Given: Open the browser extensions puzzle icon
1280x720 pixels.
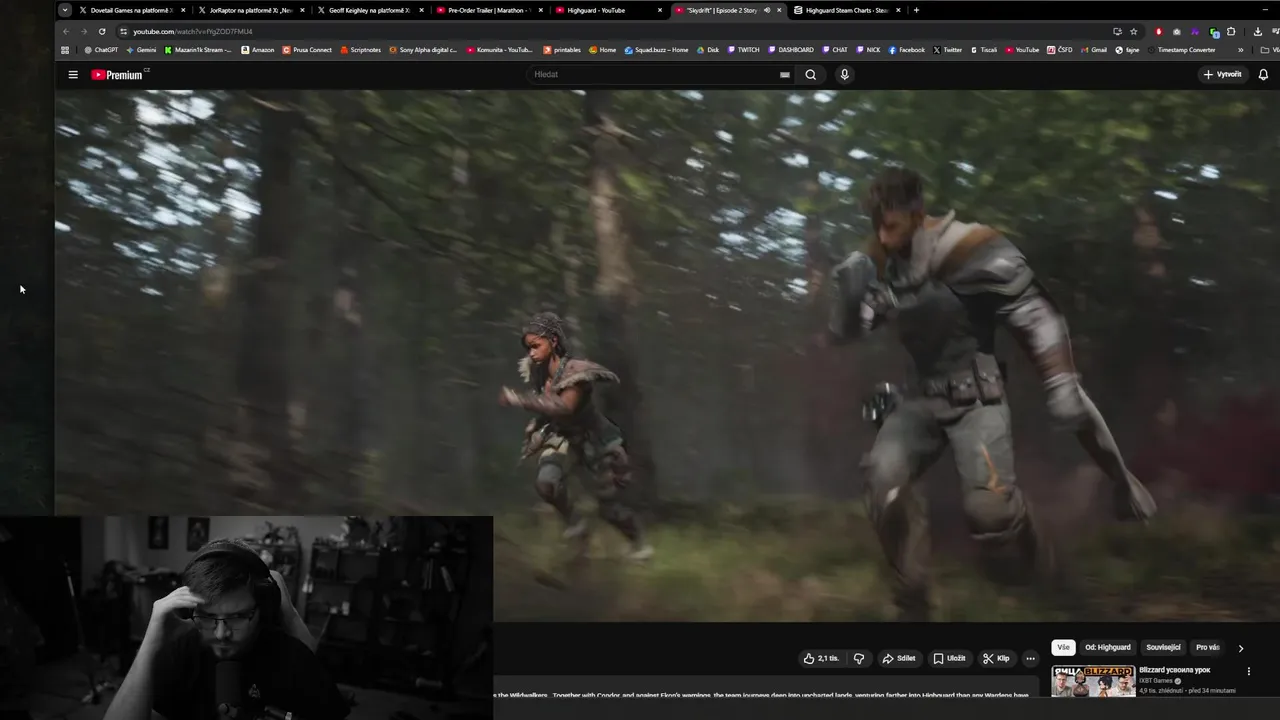Looking at the screenshot, I should [1231, 31].
